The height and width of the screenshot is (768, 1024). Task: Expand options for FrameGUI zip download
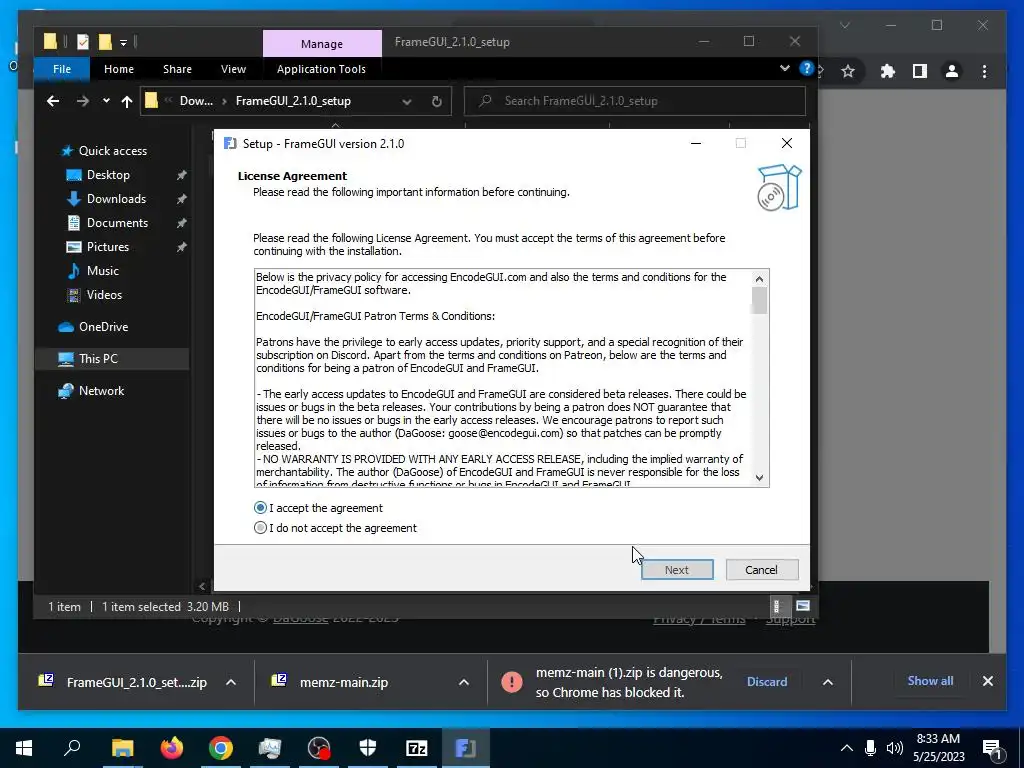231,682
